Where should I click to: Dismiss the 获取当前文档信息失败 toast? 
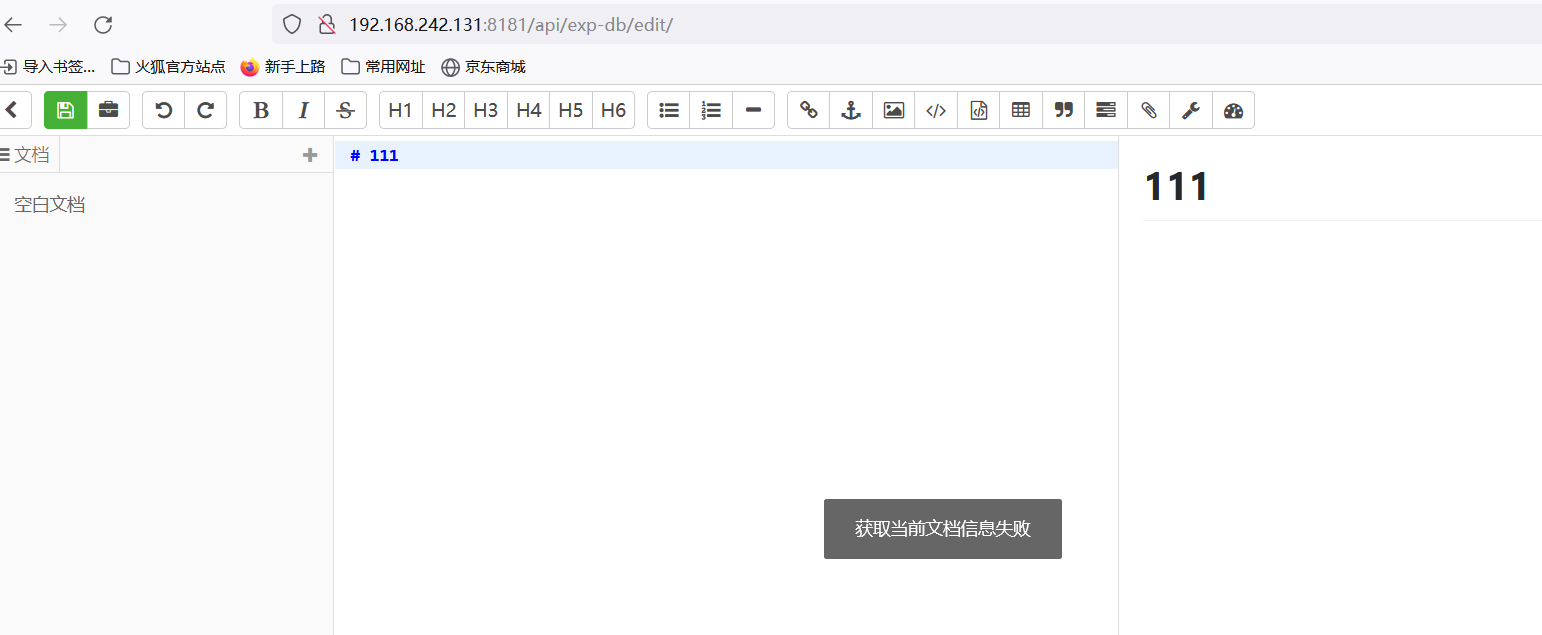point(943,529)
